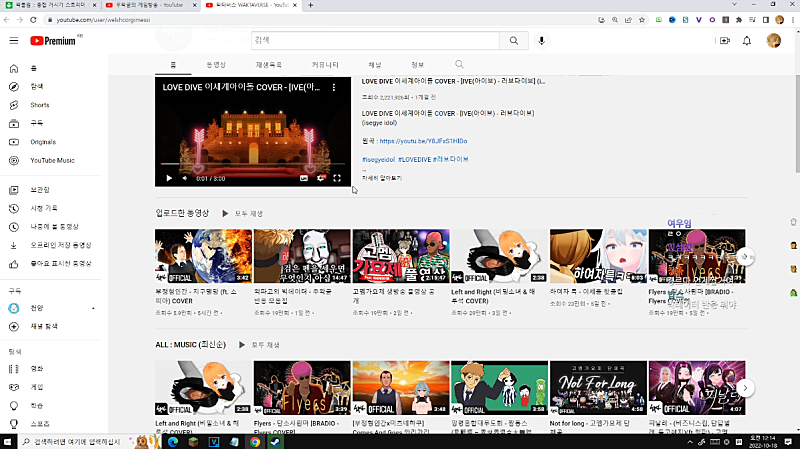Open the Earth fire 3:42 thumbnail

(x=203, y=256)
